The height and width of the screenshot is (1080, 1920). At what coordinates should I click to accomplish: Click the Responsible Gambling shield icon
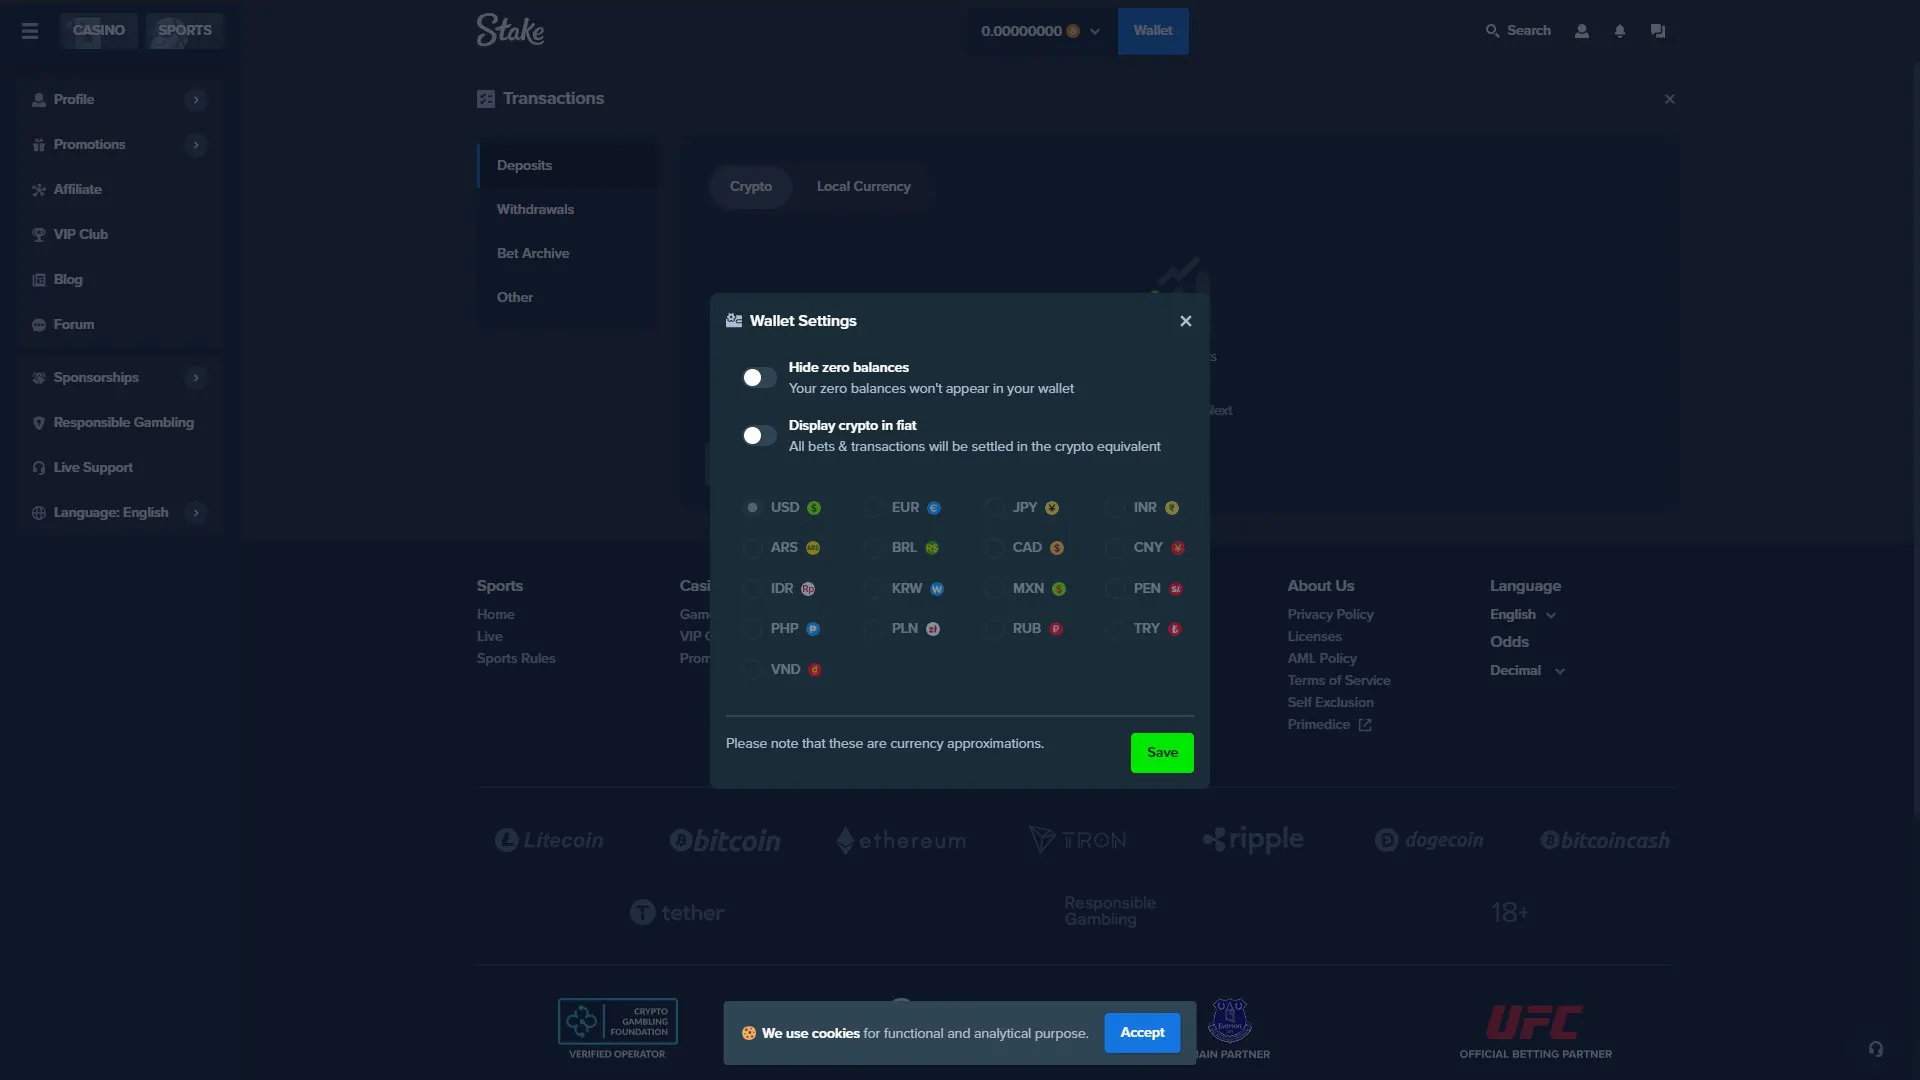pos(39,423)
